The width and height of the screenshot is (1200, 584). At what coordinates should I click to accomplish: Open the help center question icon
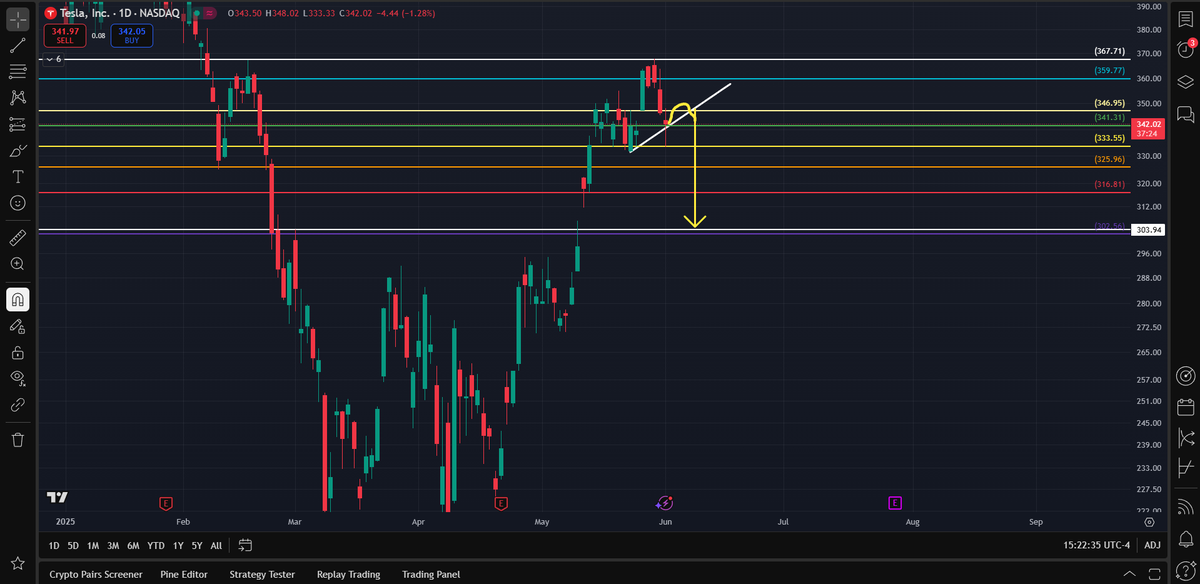pos(1186,571)
